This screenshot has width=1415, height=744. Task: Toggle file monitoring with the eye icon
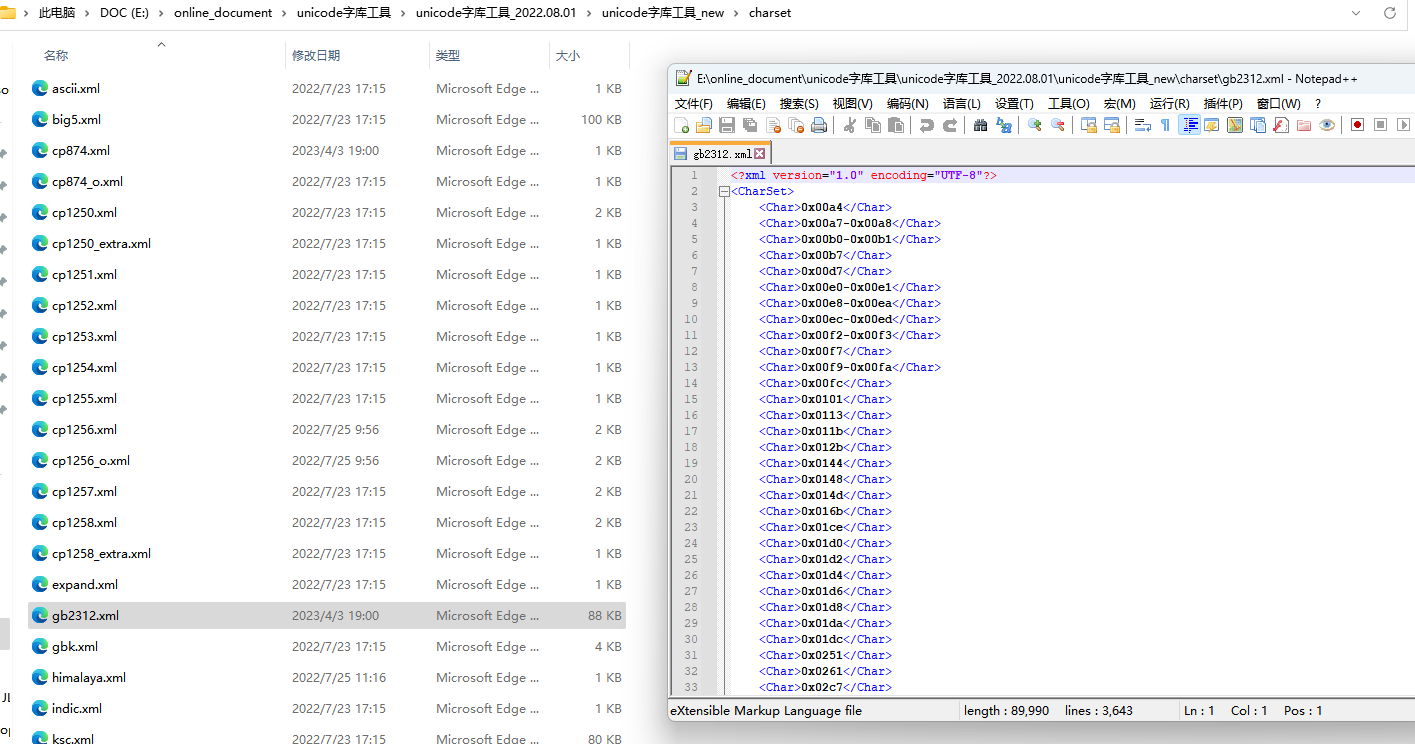point(1327,125)
